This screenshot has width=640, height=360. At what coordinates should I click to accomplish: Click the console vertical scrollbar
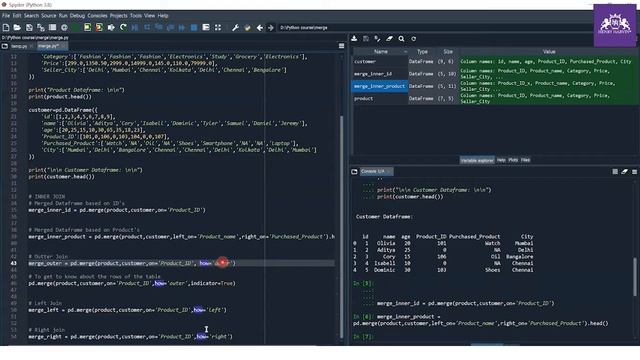(x=635, y=276)
